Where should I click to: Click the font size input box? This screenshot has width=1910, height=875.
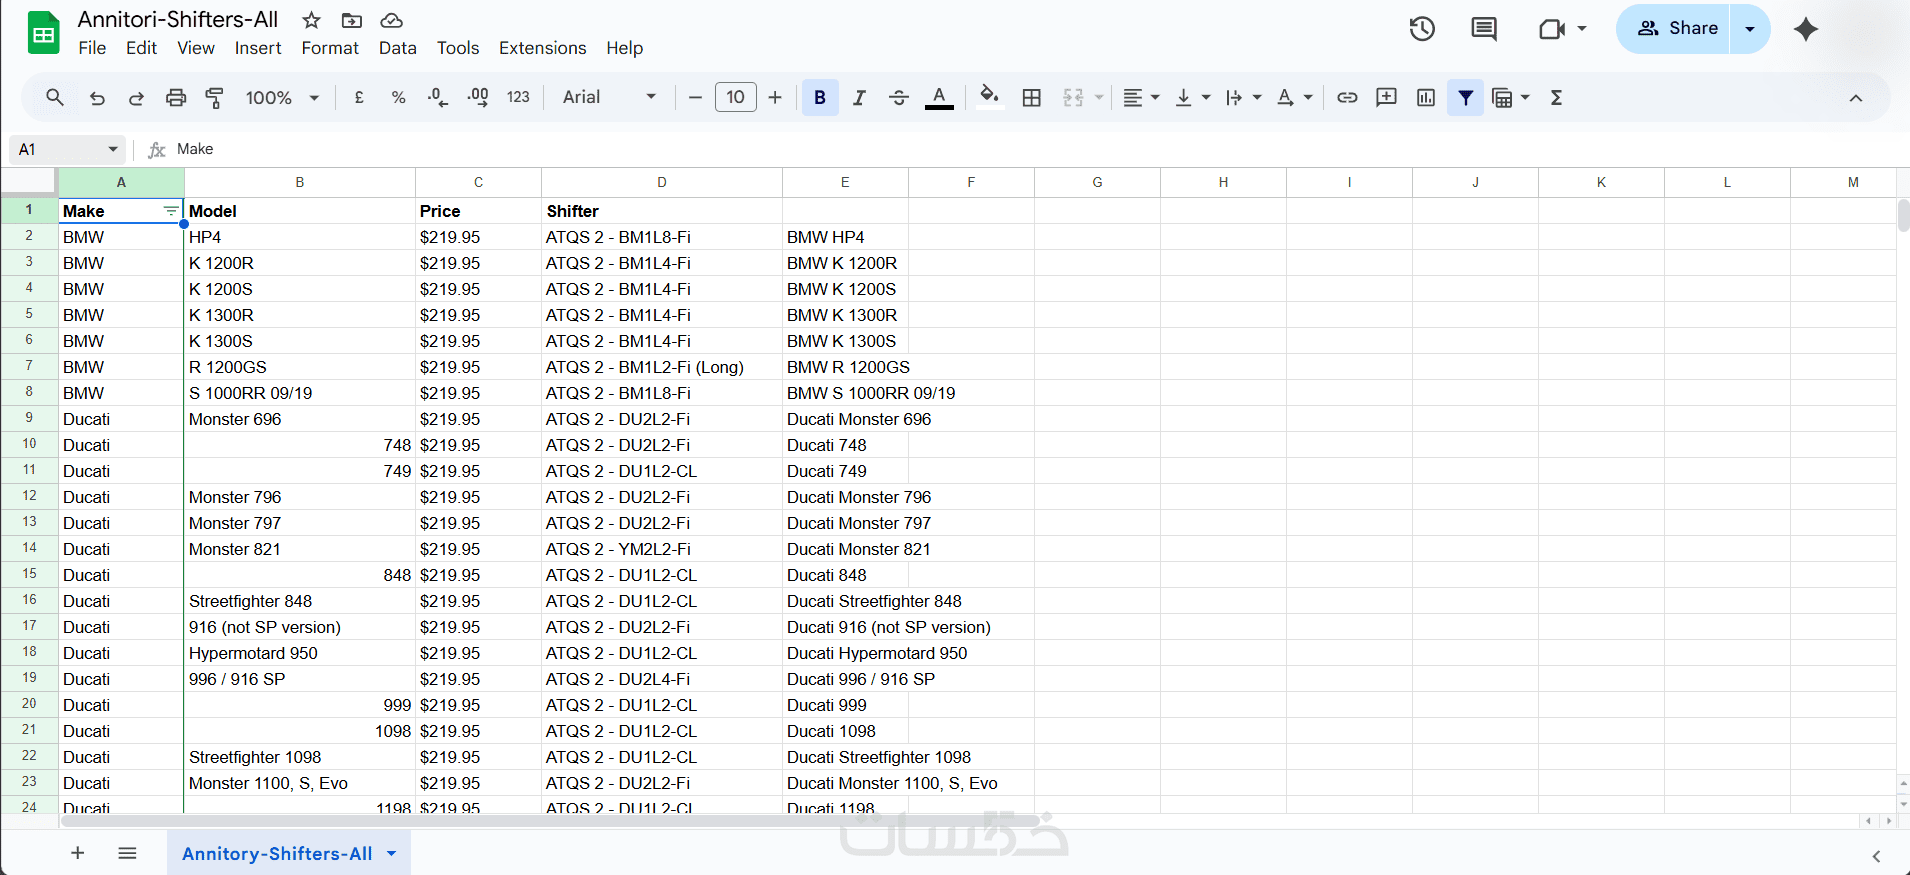click(736, 98)
